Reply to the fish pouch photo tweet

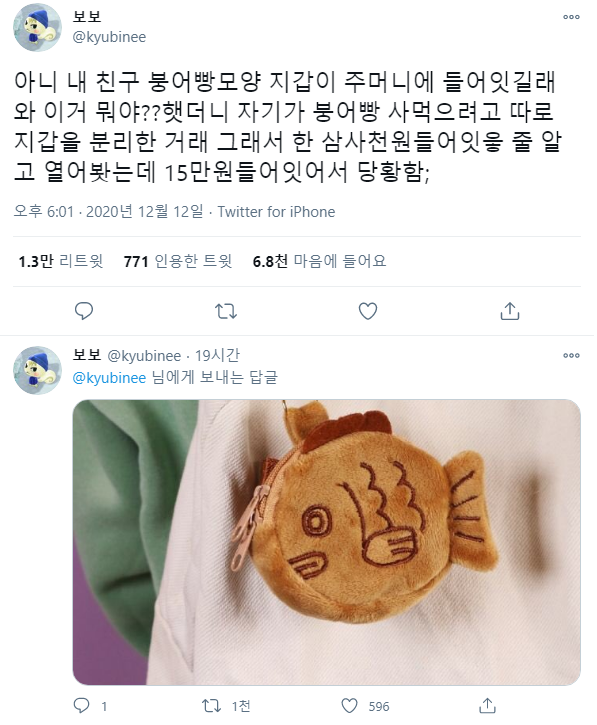pyautogui.click(x=82, y=706)
